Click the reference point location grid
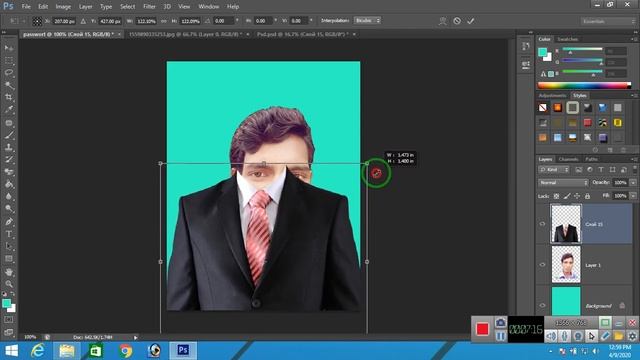The image size is (640, 360). point(37,21)
